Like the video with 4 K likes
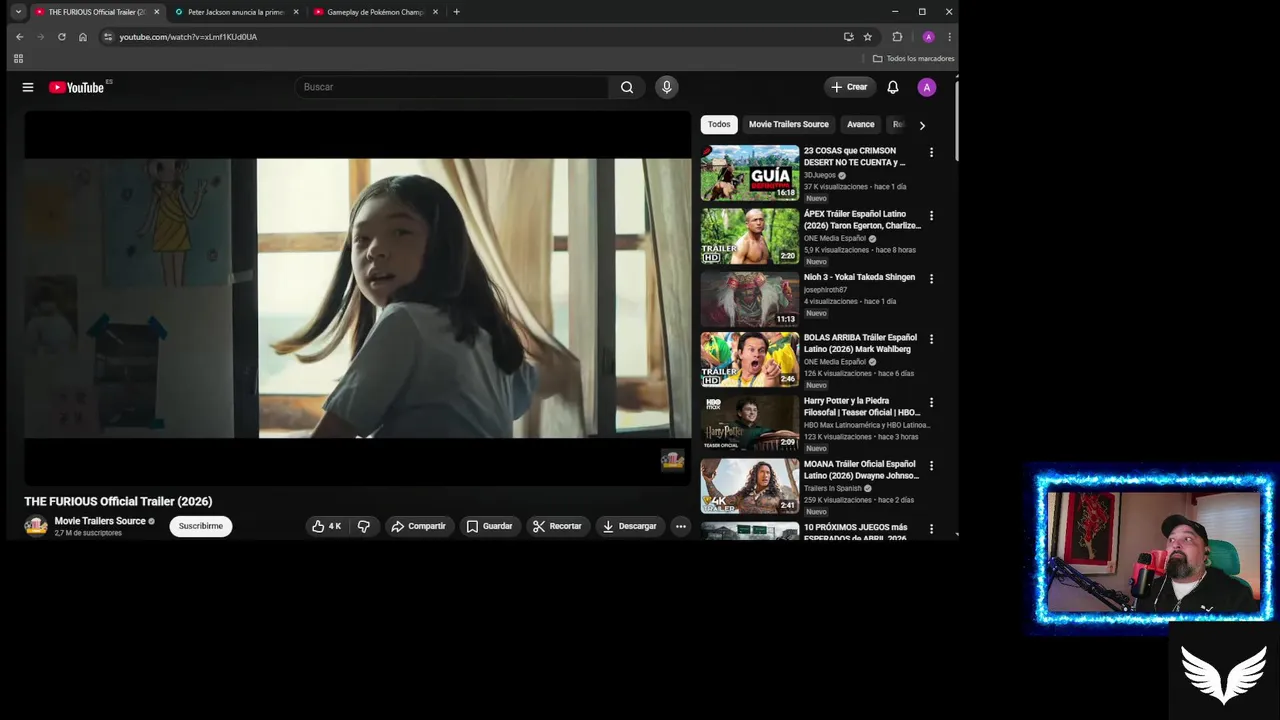This screenshot has width=1280, height=720. tap(326, 526)
